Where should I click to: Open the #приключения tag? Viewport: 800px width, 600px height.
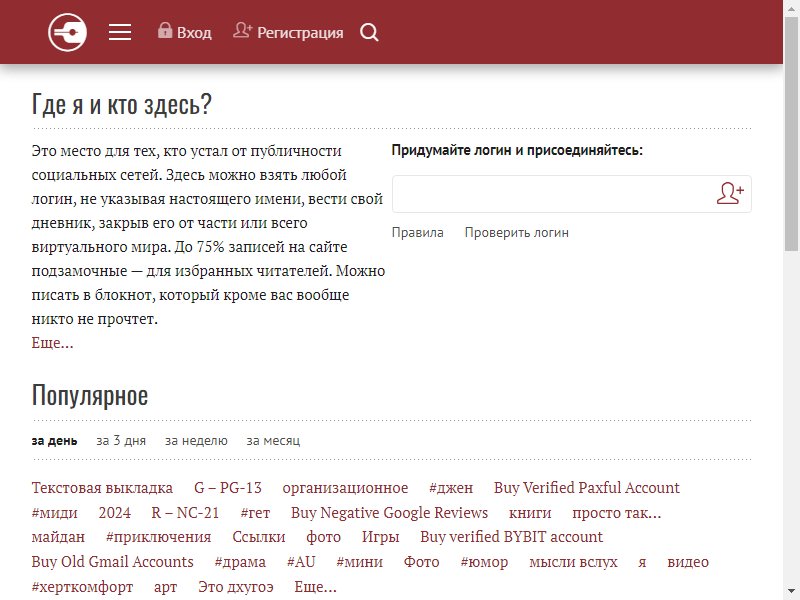click(x=159, y=537)
